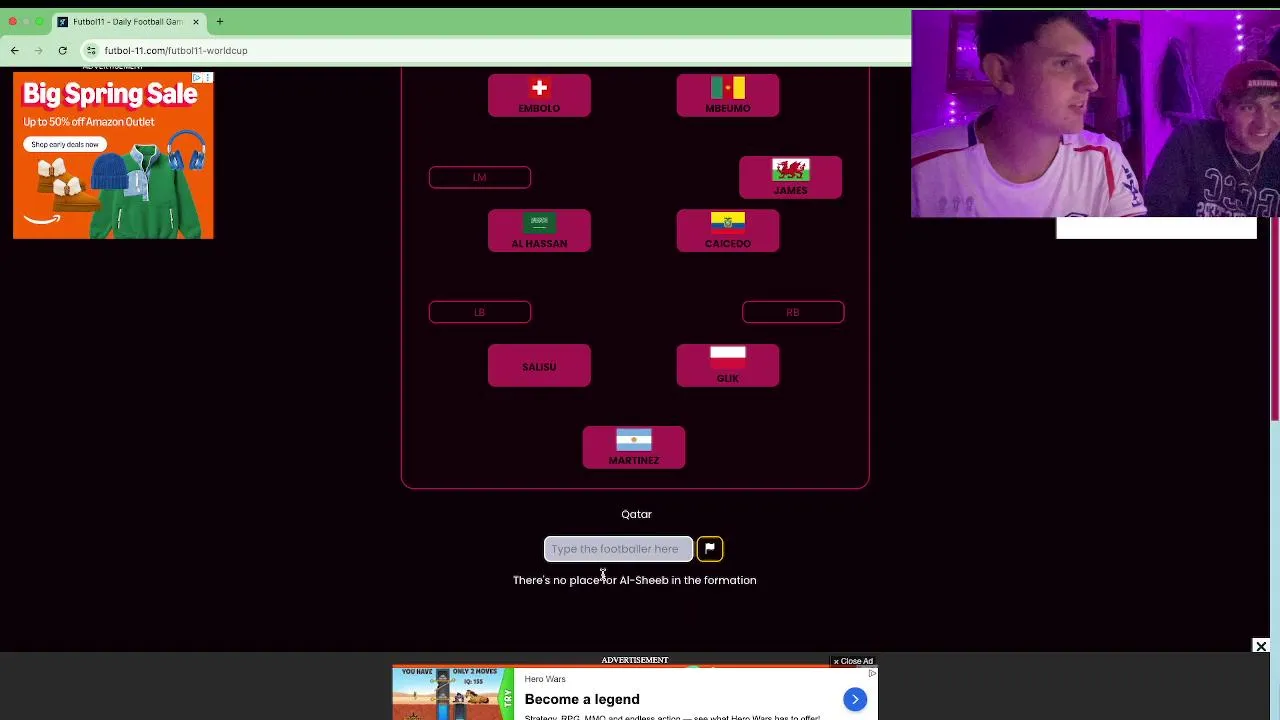
Task: Click the 'no place for Al-Sheeb' message
Action: pyautogui.click(x=635, y=580)
